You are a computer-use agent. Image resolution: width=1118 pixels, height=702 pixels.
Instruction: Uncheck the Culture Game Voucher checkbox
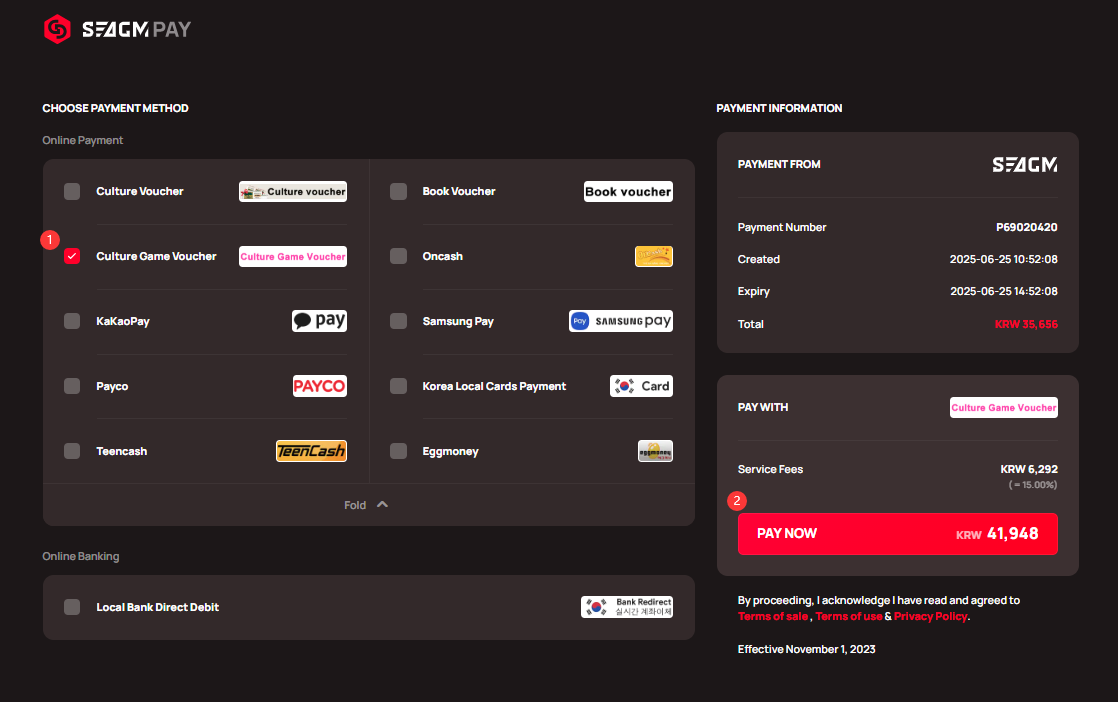pos(72,257)
